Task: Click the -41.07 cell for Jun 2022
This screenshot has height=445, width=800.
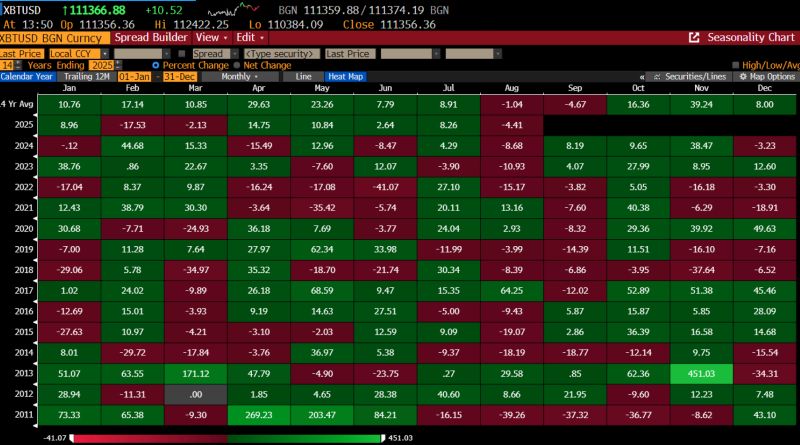Action: pyautogui.click(x=385, y=187)
